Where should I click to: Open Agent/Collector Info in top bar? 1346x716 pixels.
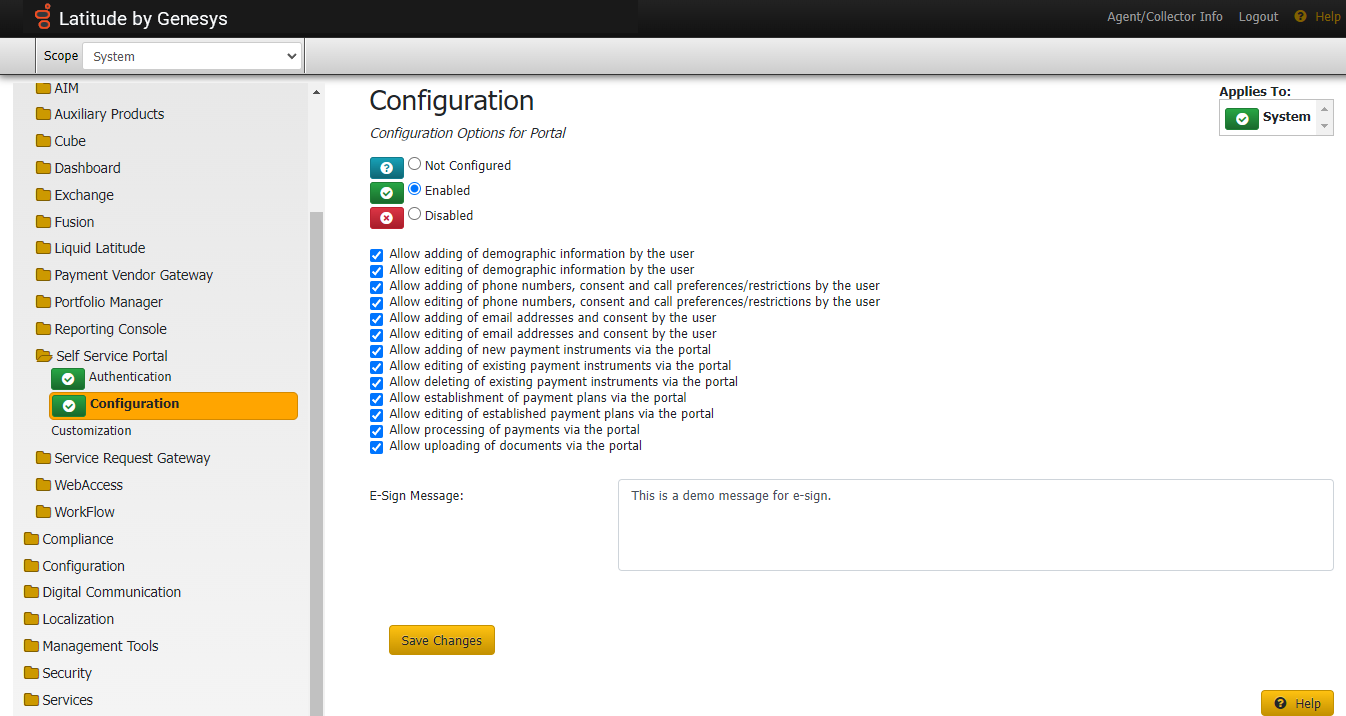pyautogui.click(x=1164, y=17)
